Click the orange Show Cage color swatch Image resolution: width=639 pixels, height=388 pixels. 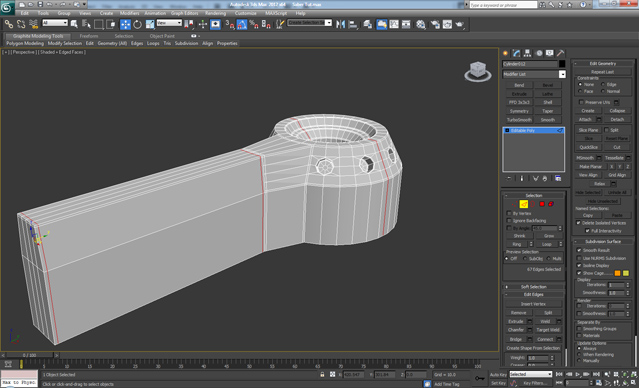click(x=618, y=273)
